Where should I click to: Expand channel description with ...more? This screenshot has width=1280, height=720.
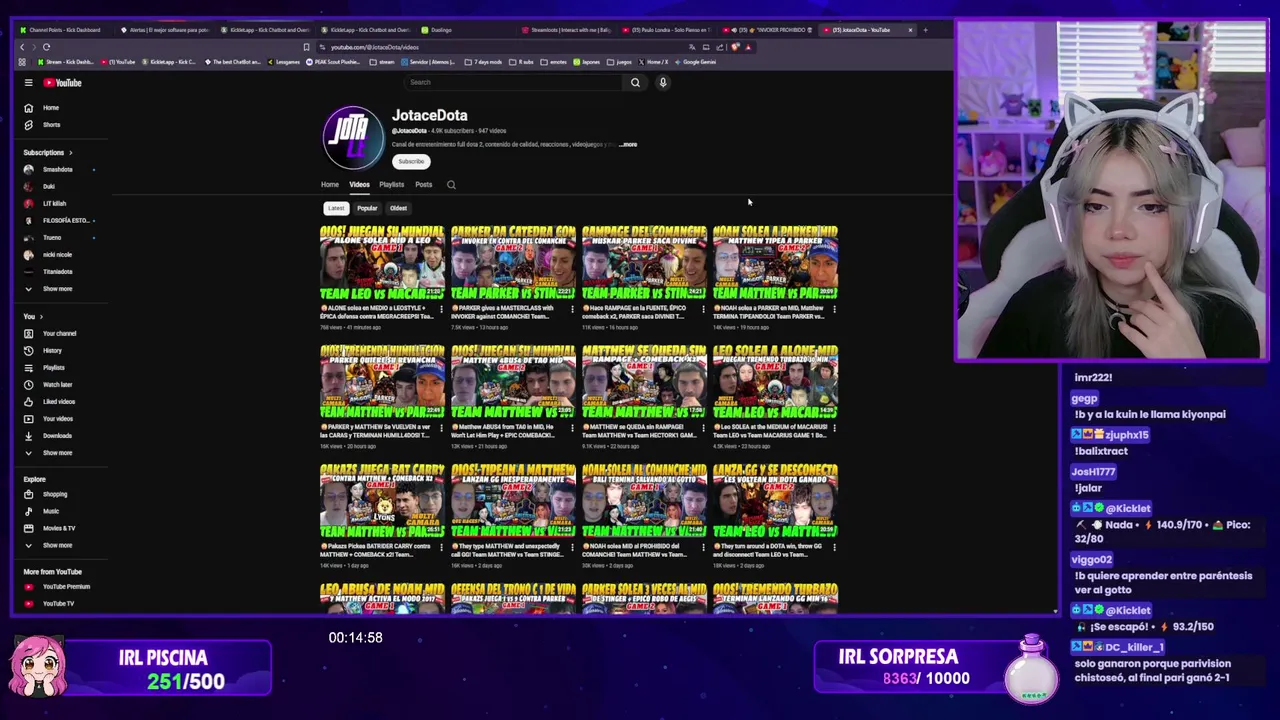(628, 144)
